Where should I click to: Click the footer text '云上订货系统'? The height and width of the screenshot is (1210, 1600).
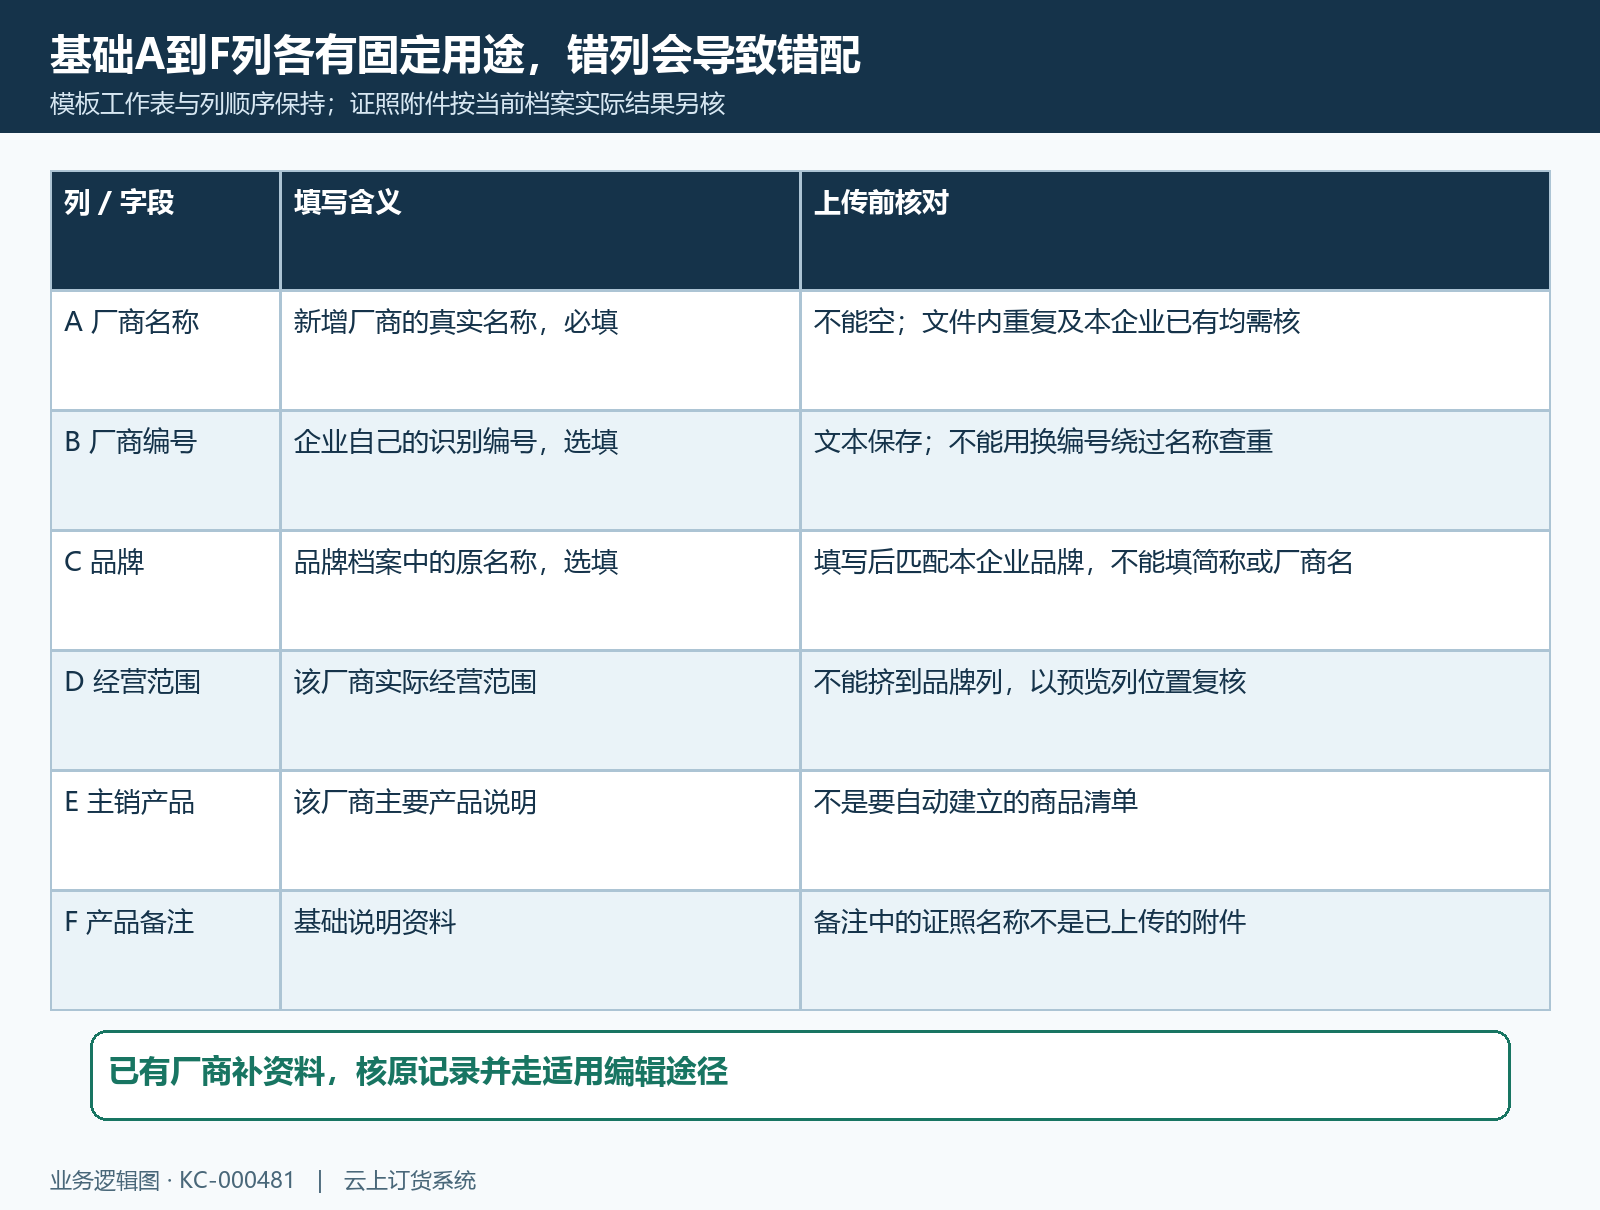pyautogui.click(x=410, y=1181)
